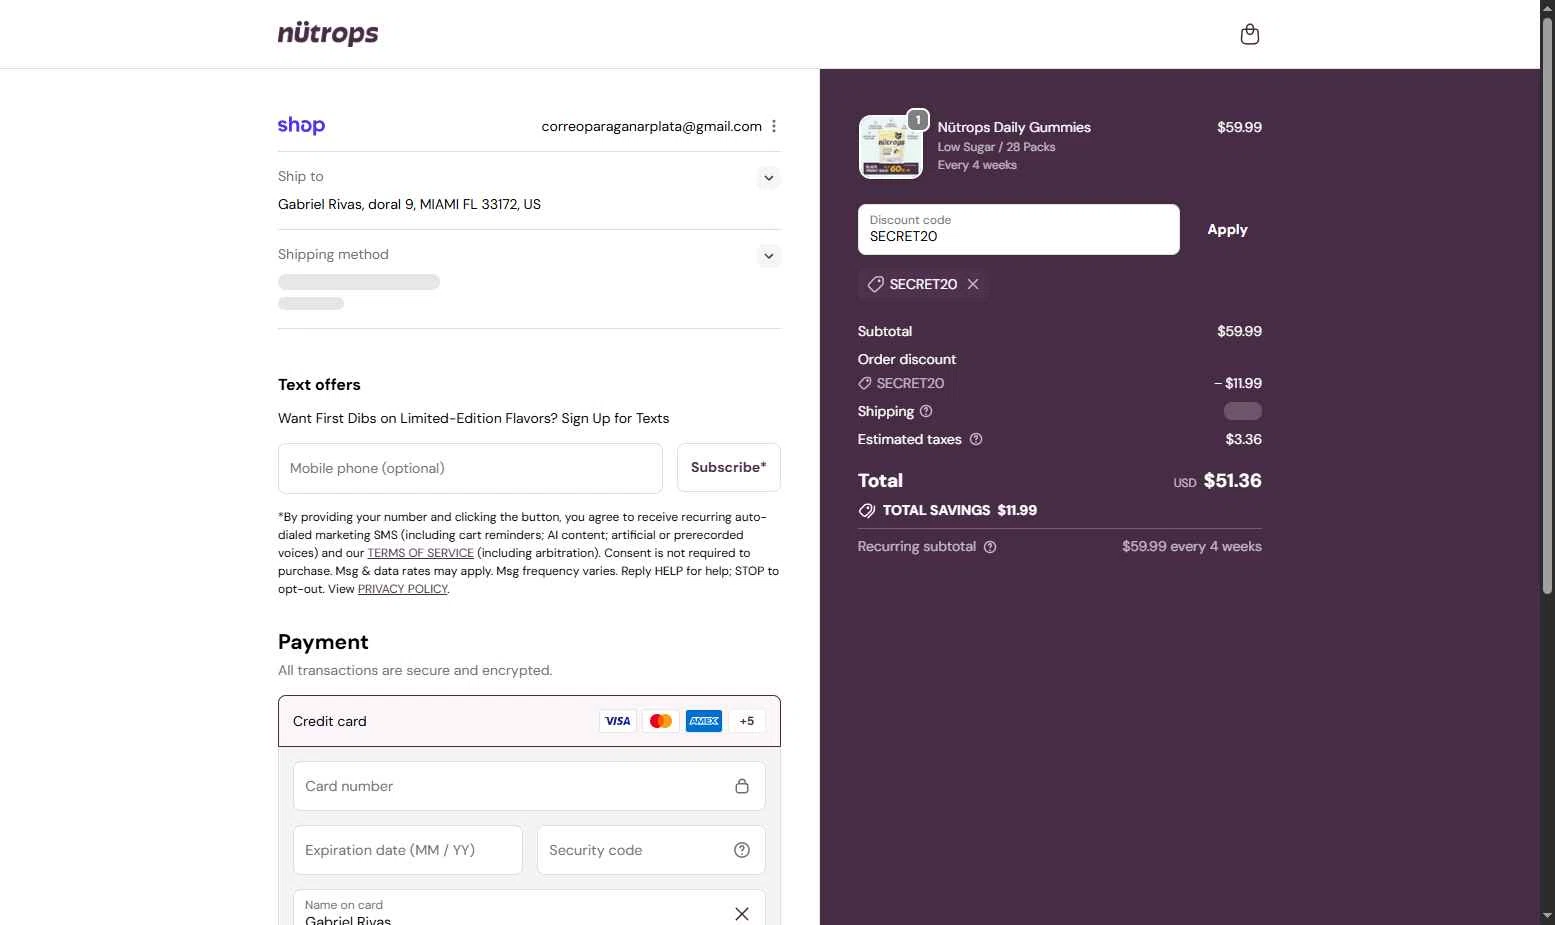The height and width of the screenshot is (925, 1555).
Task: Remove the SECRET20 discount tag
Action: [973, 284]
